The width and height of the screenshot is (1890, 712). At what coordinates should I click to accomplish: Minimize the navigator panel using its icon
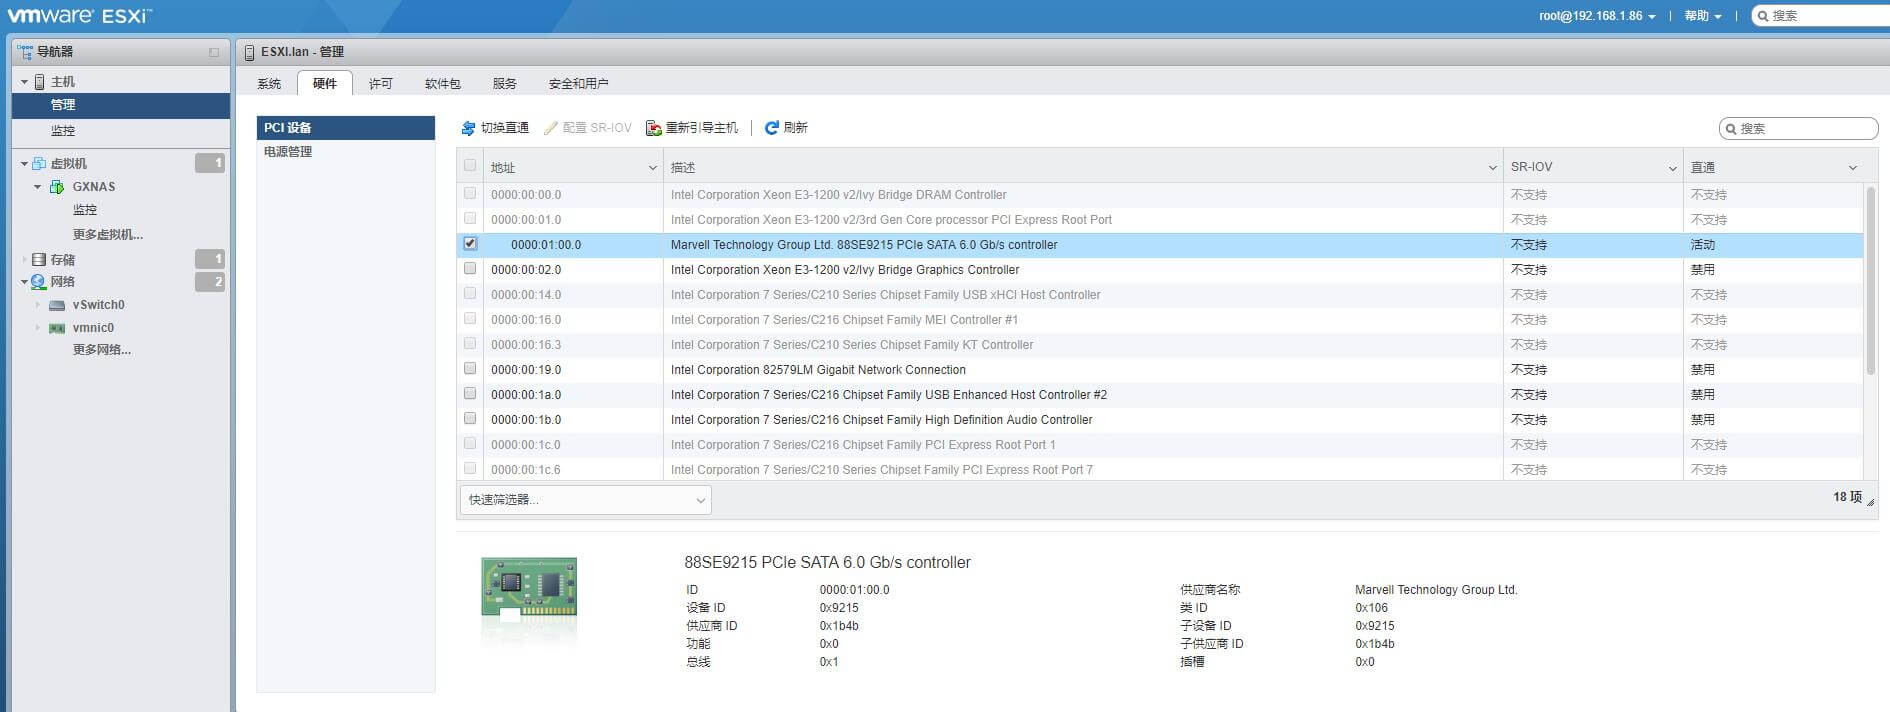[x=213, y=52]
